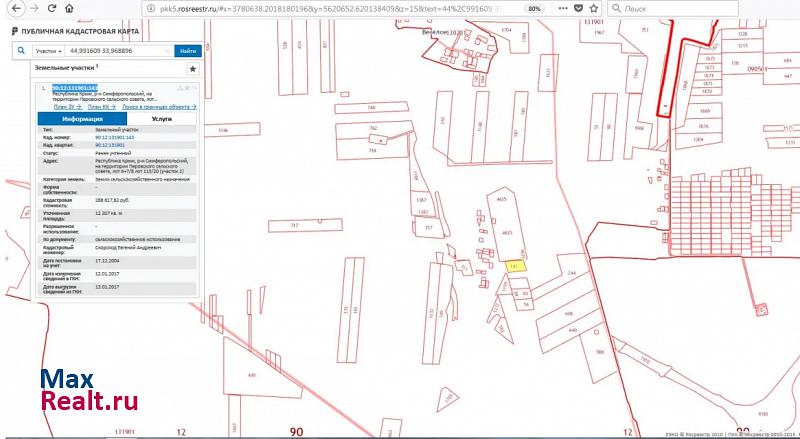Viewport: 800px width, 439px height.
Task: Click the magnifier search icon in the map panel
Action: [x=20, y=49]
